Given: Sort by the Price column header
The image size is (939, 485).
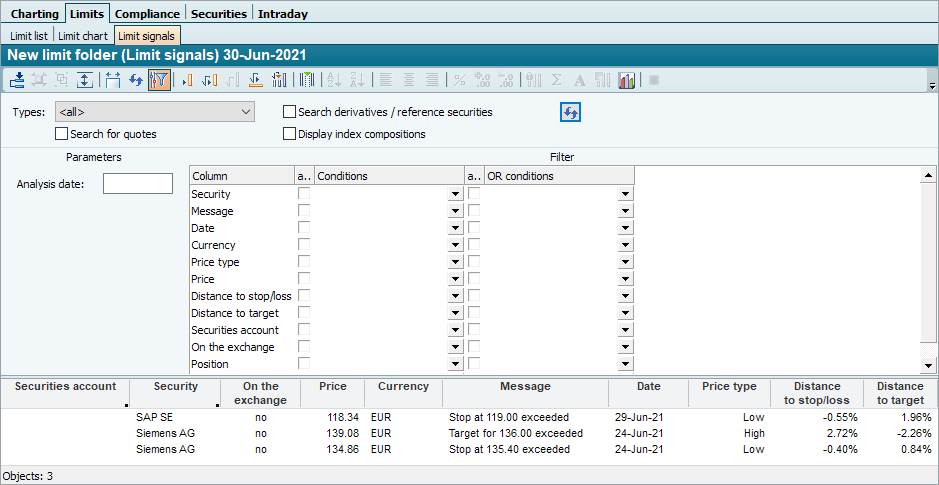Looking at the screenshot, I should (x=332, y=386).
